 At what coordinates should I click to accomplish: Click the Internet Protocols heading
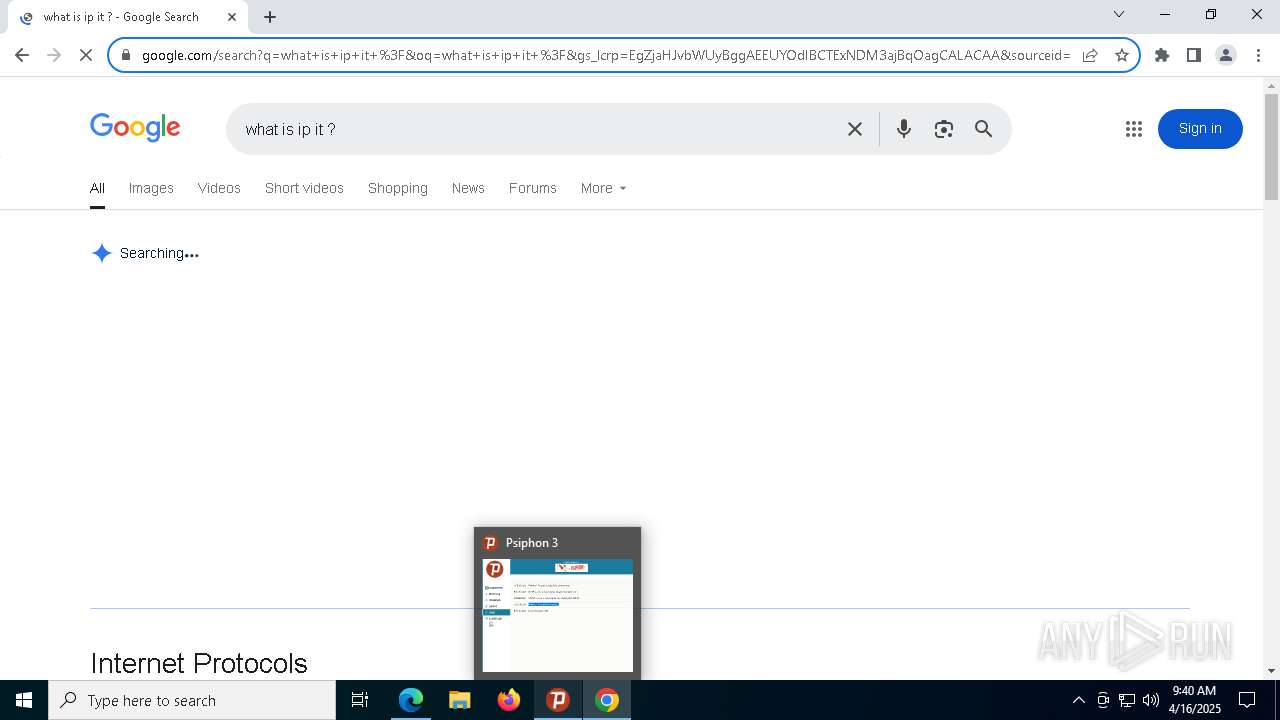pyautogui.click(x=199, y=663)
